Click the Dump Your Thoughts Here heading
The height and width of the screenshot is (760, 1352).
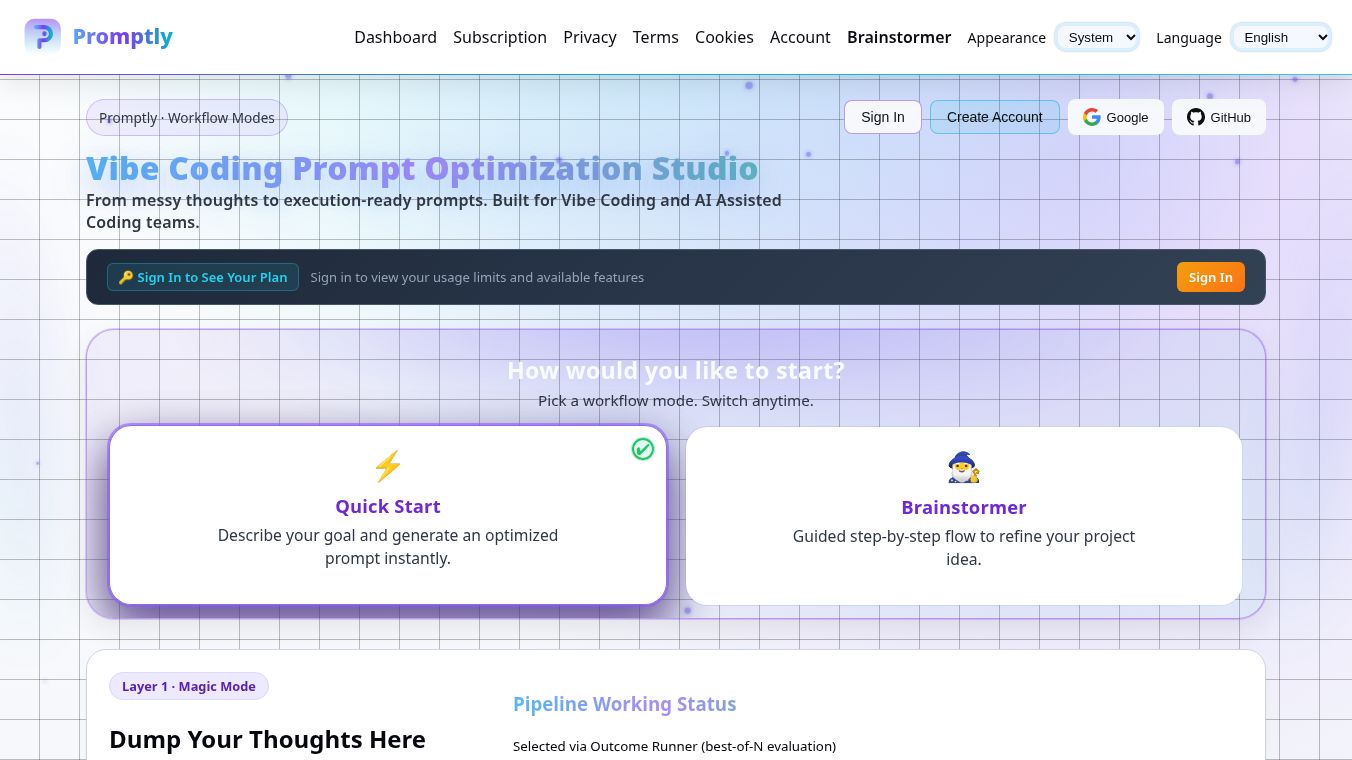tap(267, 739)
